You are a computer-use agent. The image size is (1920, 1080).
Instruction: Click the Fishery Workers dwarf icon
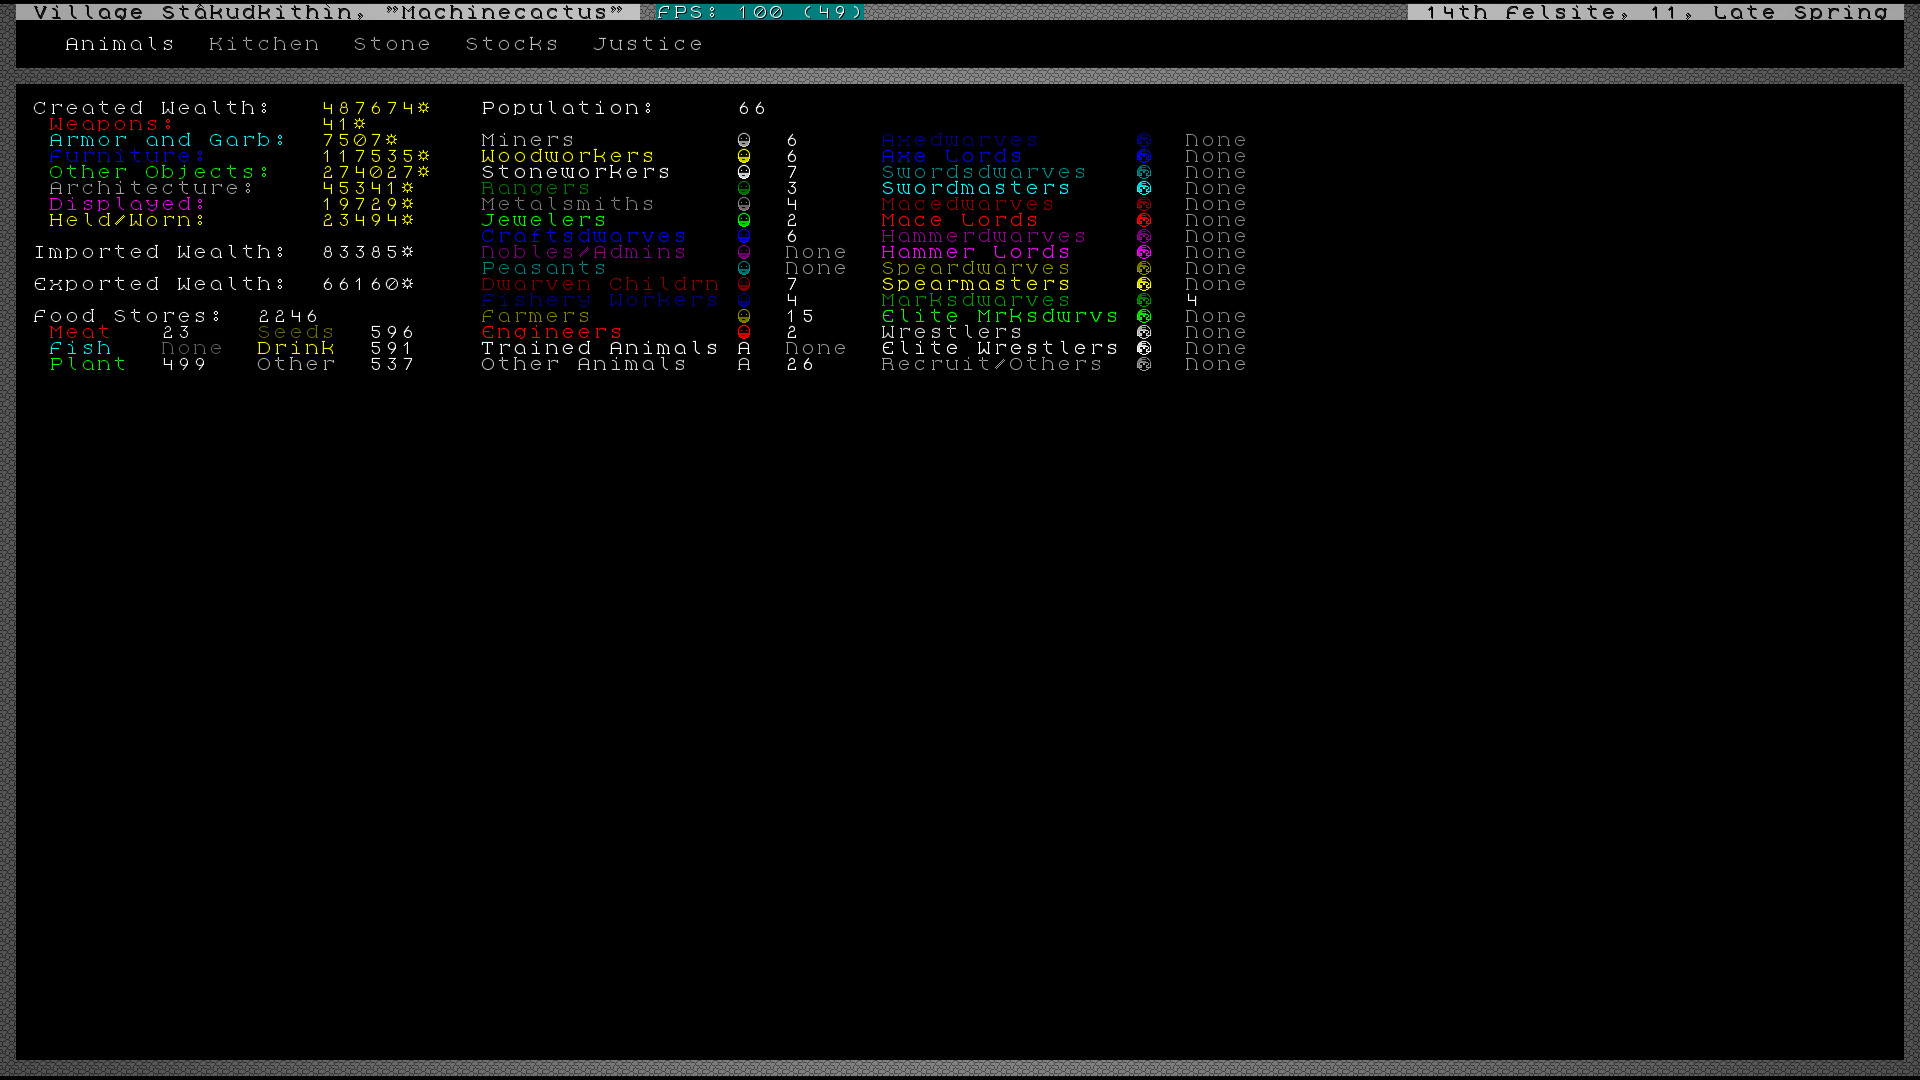[x=744, y=300]
